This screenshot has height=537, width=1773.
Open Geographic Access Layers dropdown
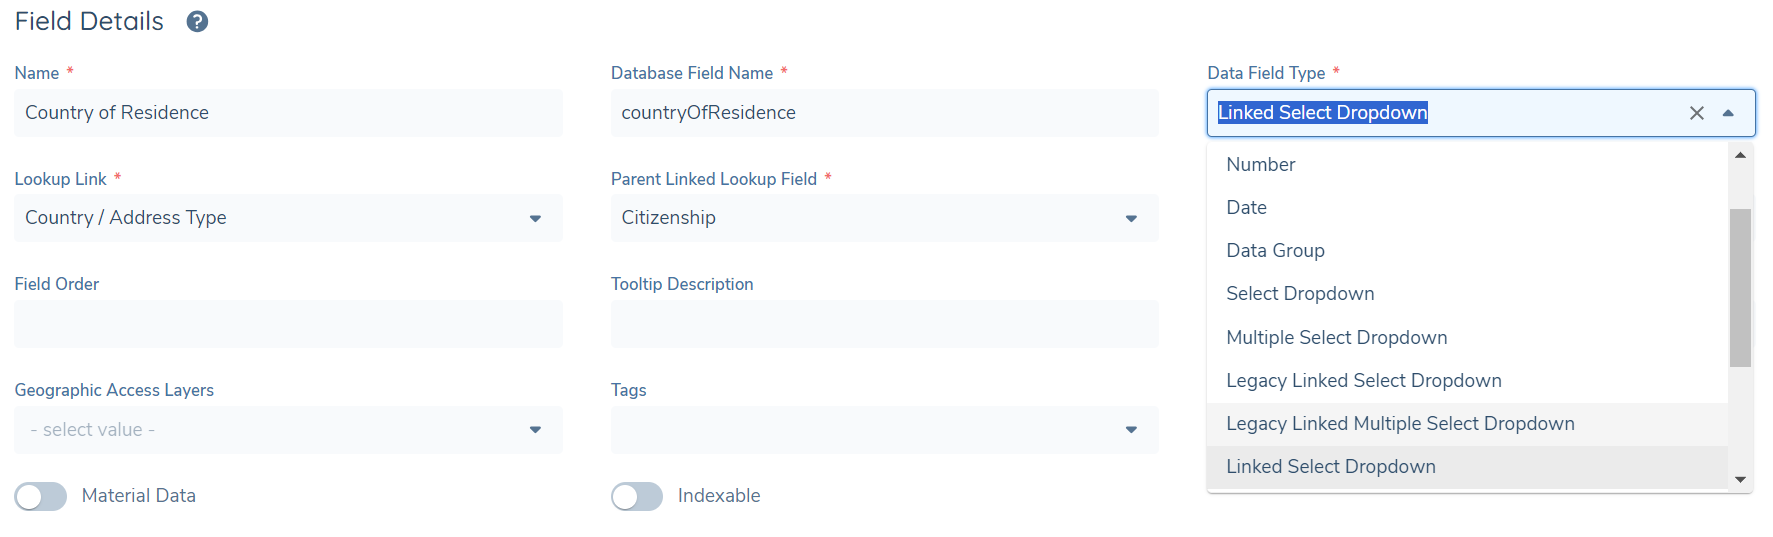(x=535, y=430)
